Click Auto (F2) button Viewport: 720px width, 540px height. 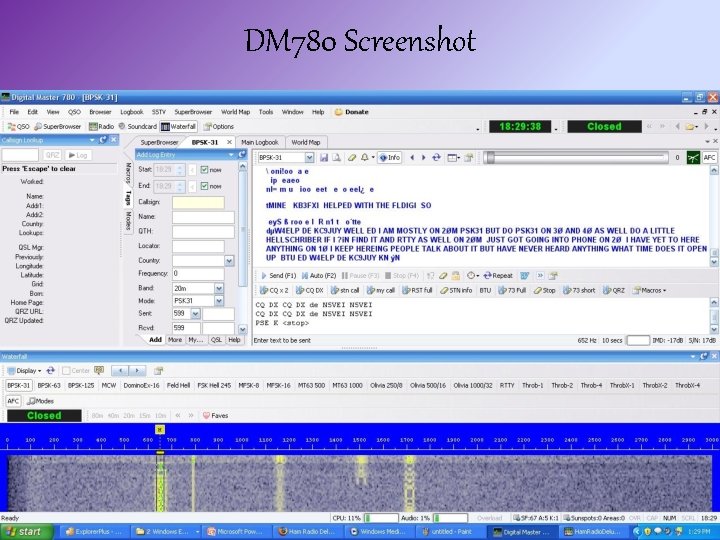click(x=319, y=276)
